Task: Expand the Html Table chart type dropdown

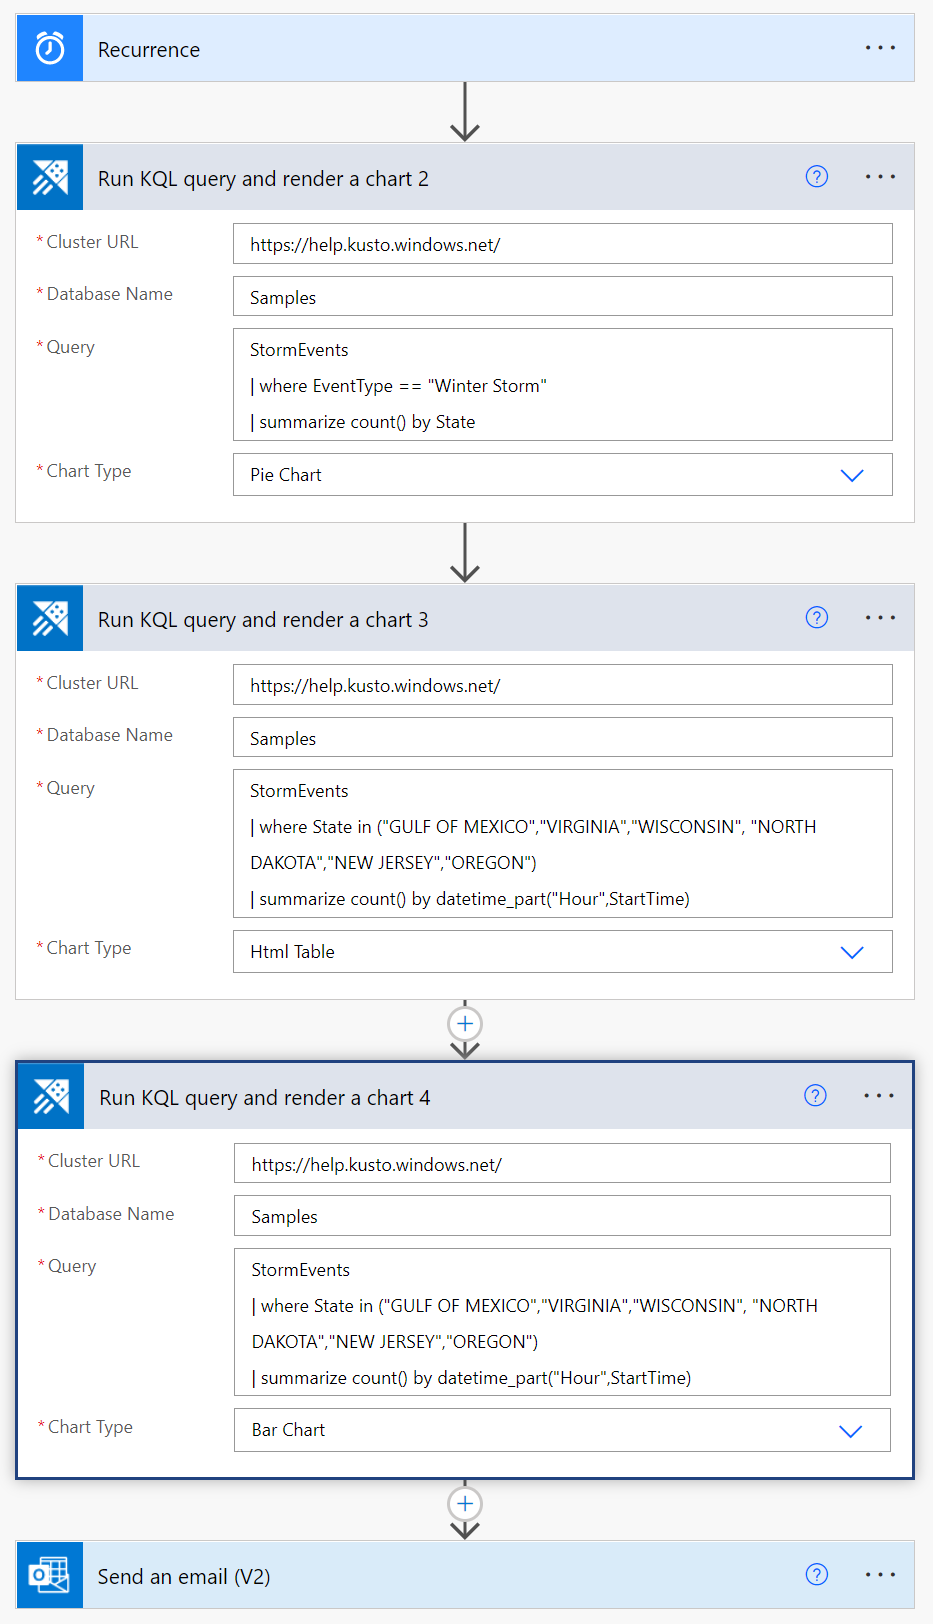Action: [x=852, y=952]
